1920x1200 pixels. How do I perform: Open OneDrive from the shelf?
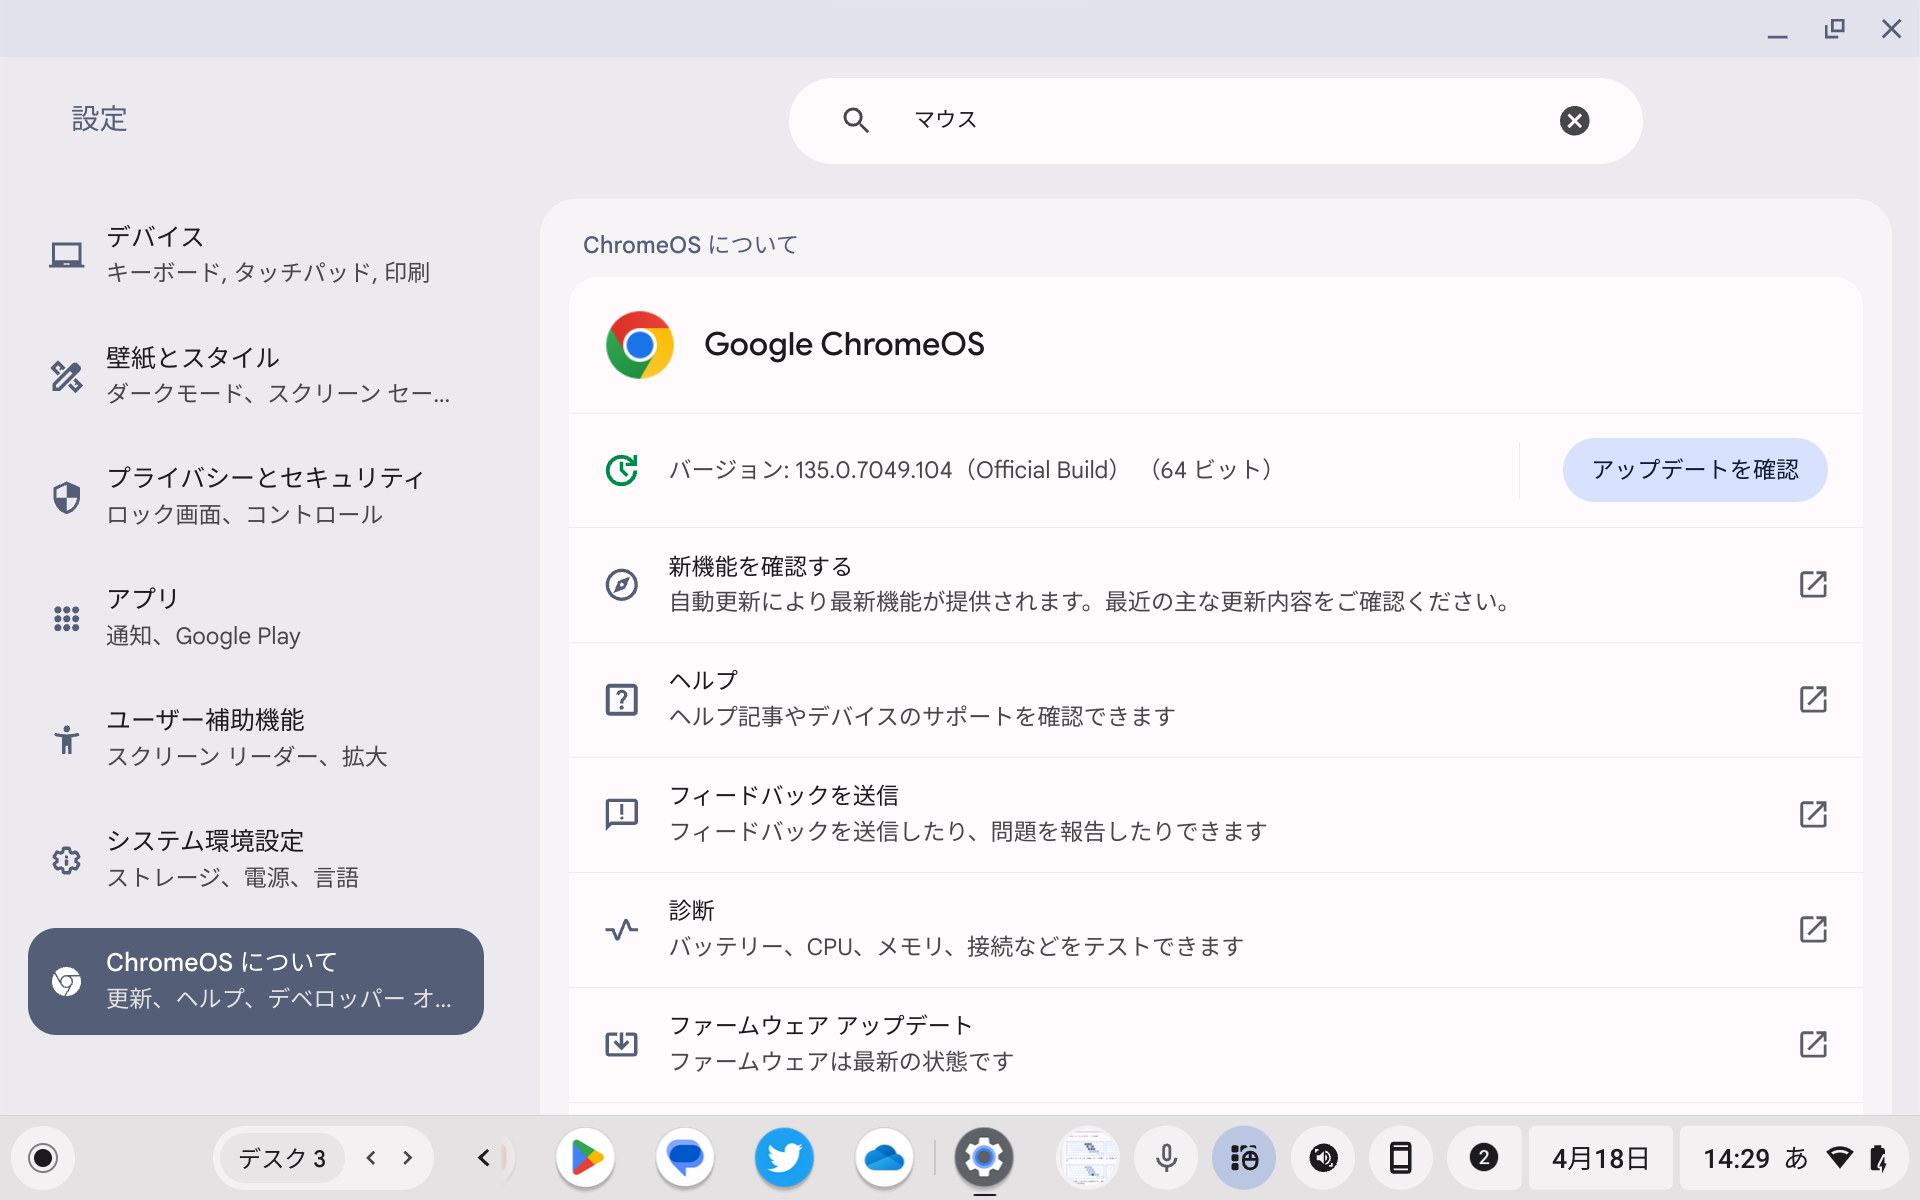point(884,1157)
